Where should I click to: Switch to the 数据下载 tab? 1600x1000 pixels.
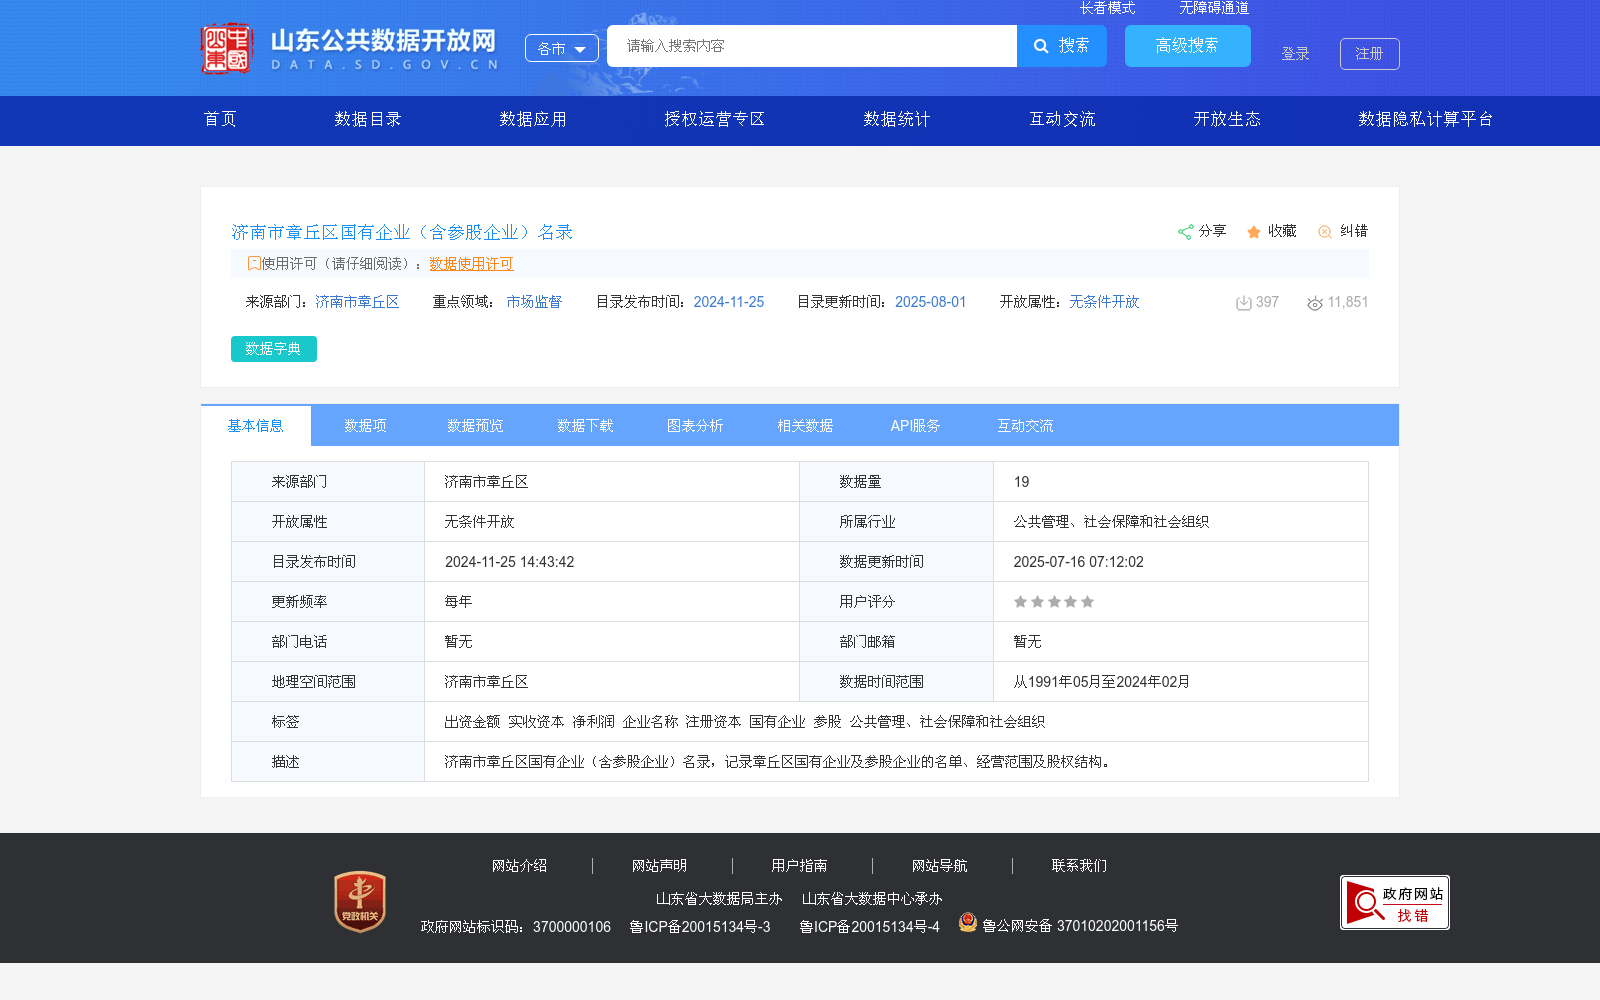coord(586,426)
